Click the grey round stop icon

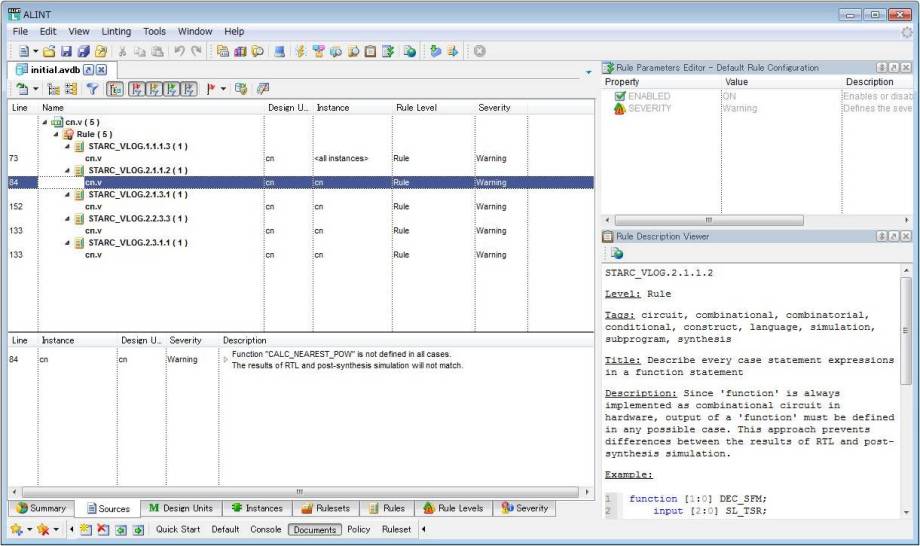coord(479,52)
